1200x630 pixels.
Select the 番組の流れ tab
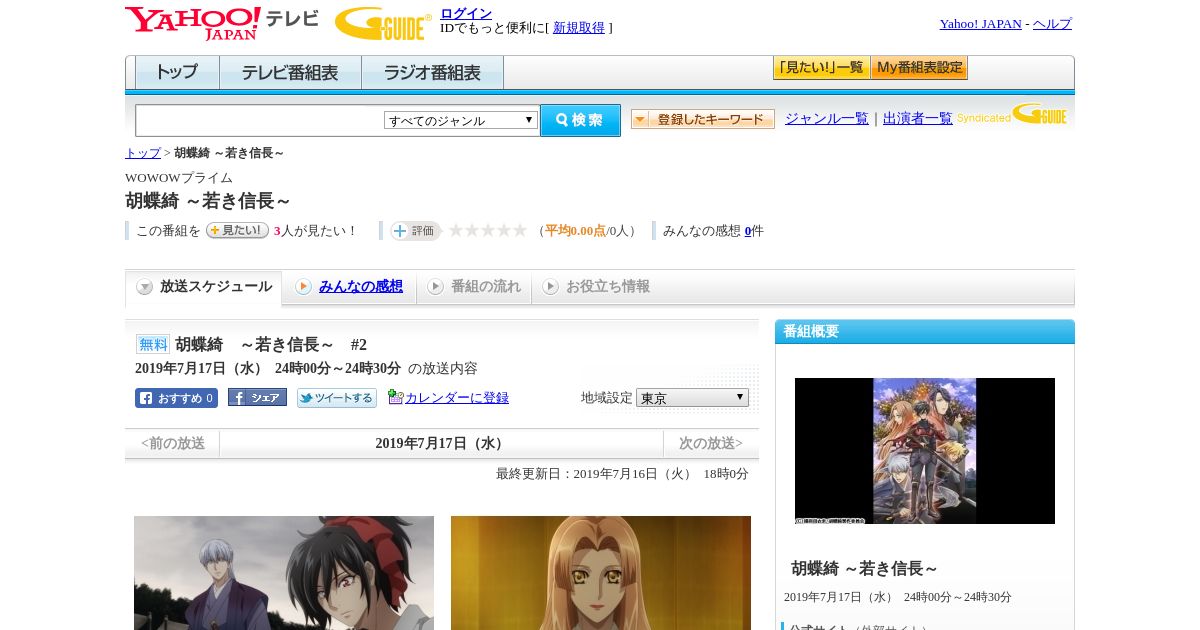[474, 287]
